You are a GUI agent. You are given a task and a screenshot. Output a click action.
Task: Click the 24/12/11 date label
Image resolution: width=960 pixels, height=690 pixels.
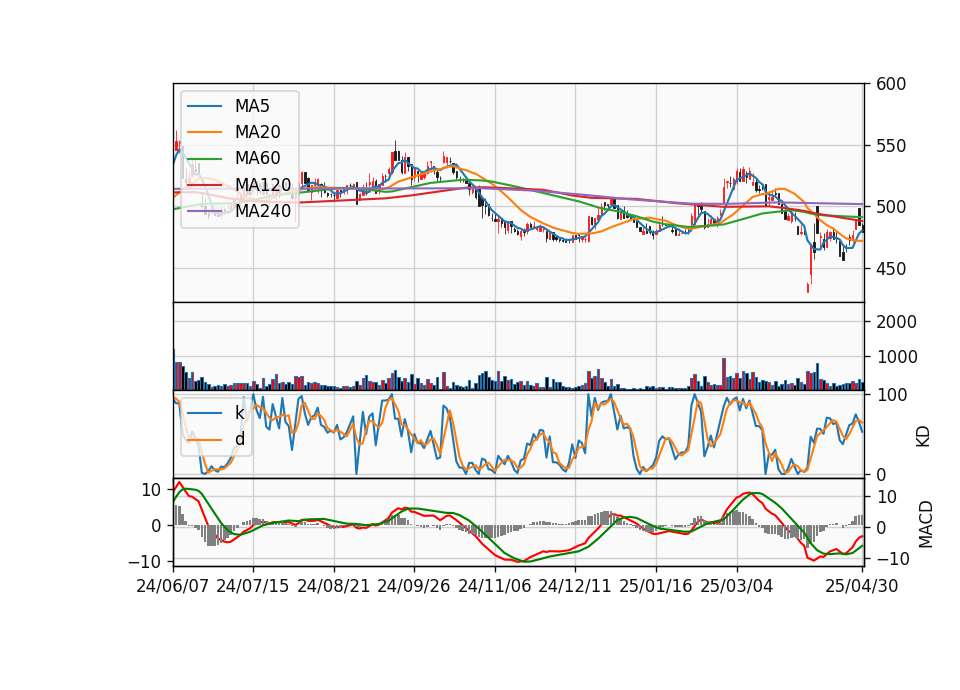click(x=575, y=586)
